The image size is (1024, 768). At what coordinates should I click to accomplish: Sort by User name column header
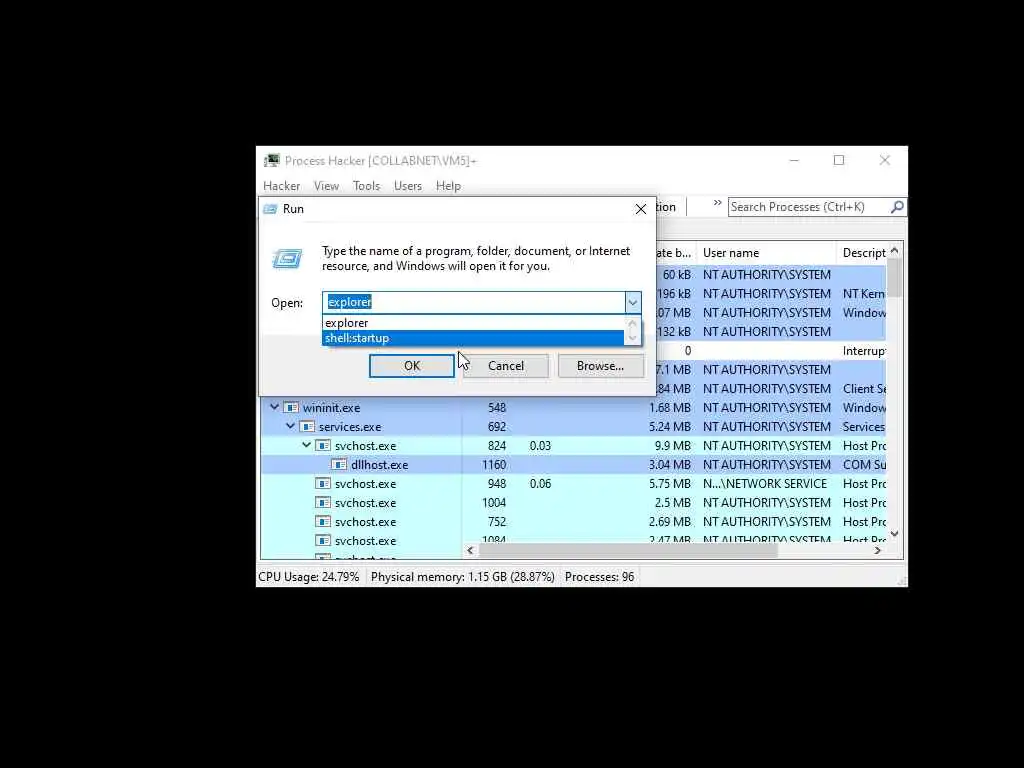[x=765, y=253]
